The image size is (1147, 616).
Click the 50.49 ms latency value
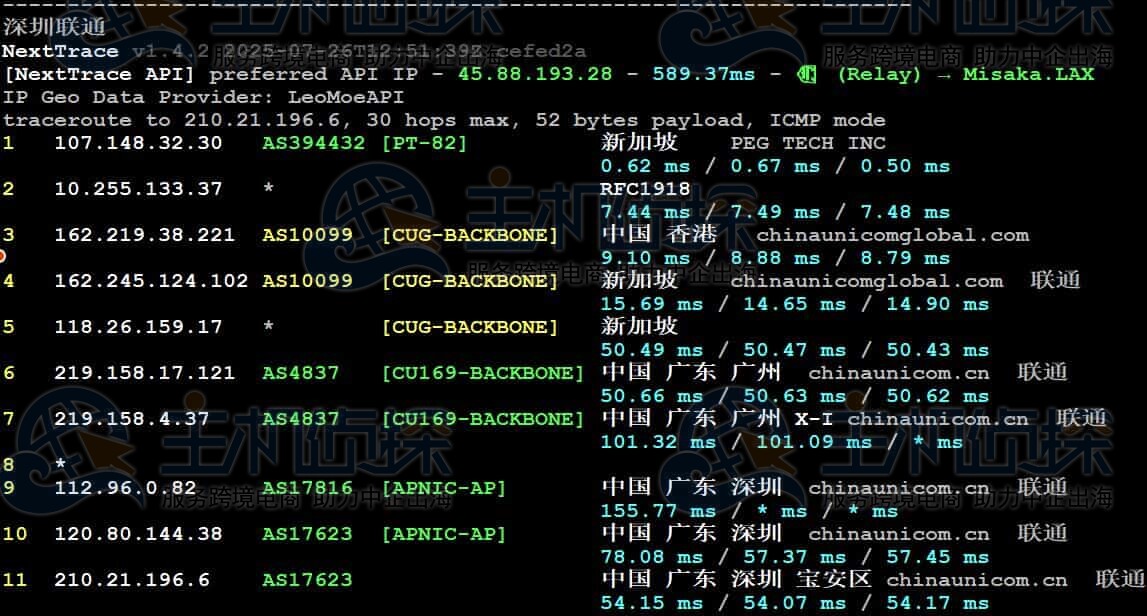[651, 350]
